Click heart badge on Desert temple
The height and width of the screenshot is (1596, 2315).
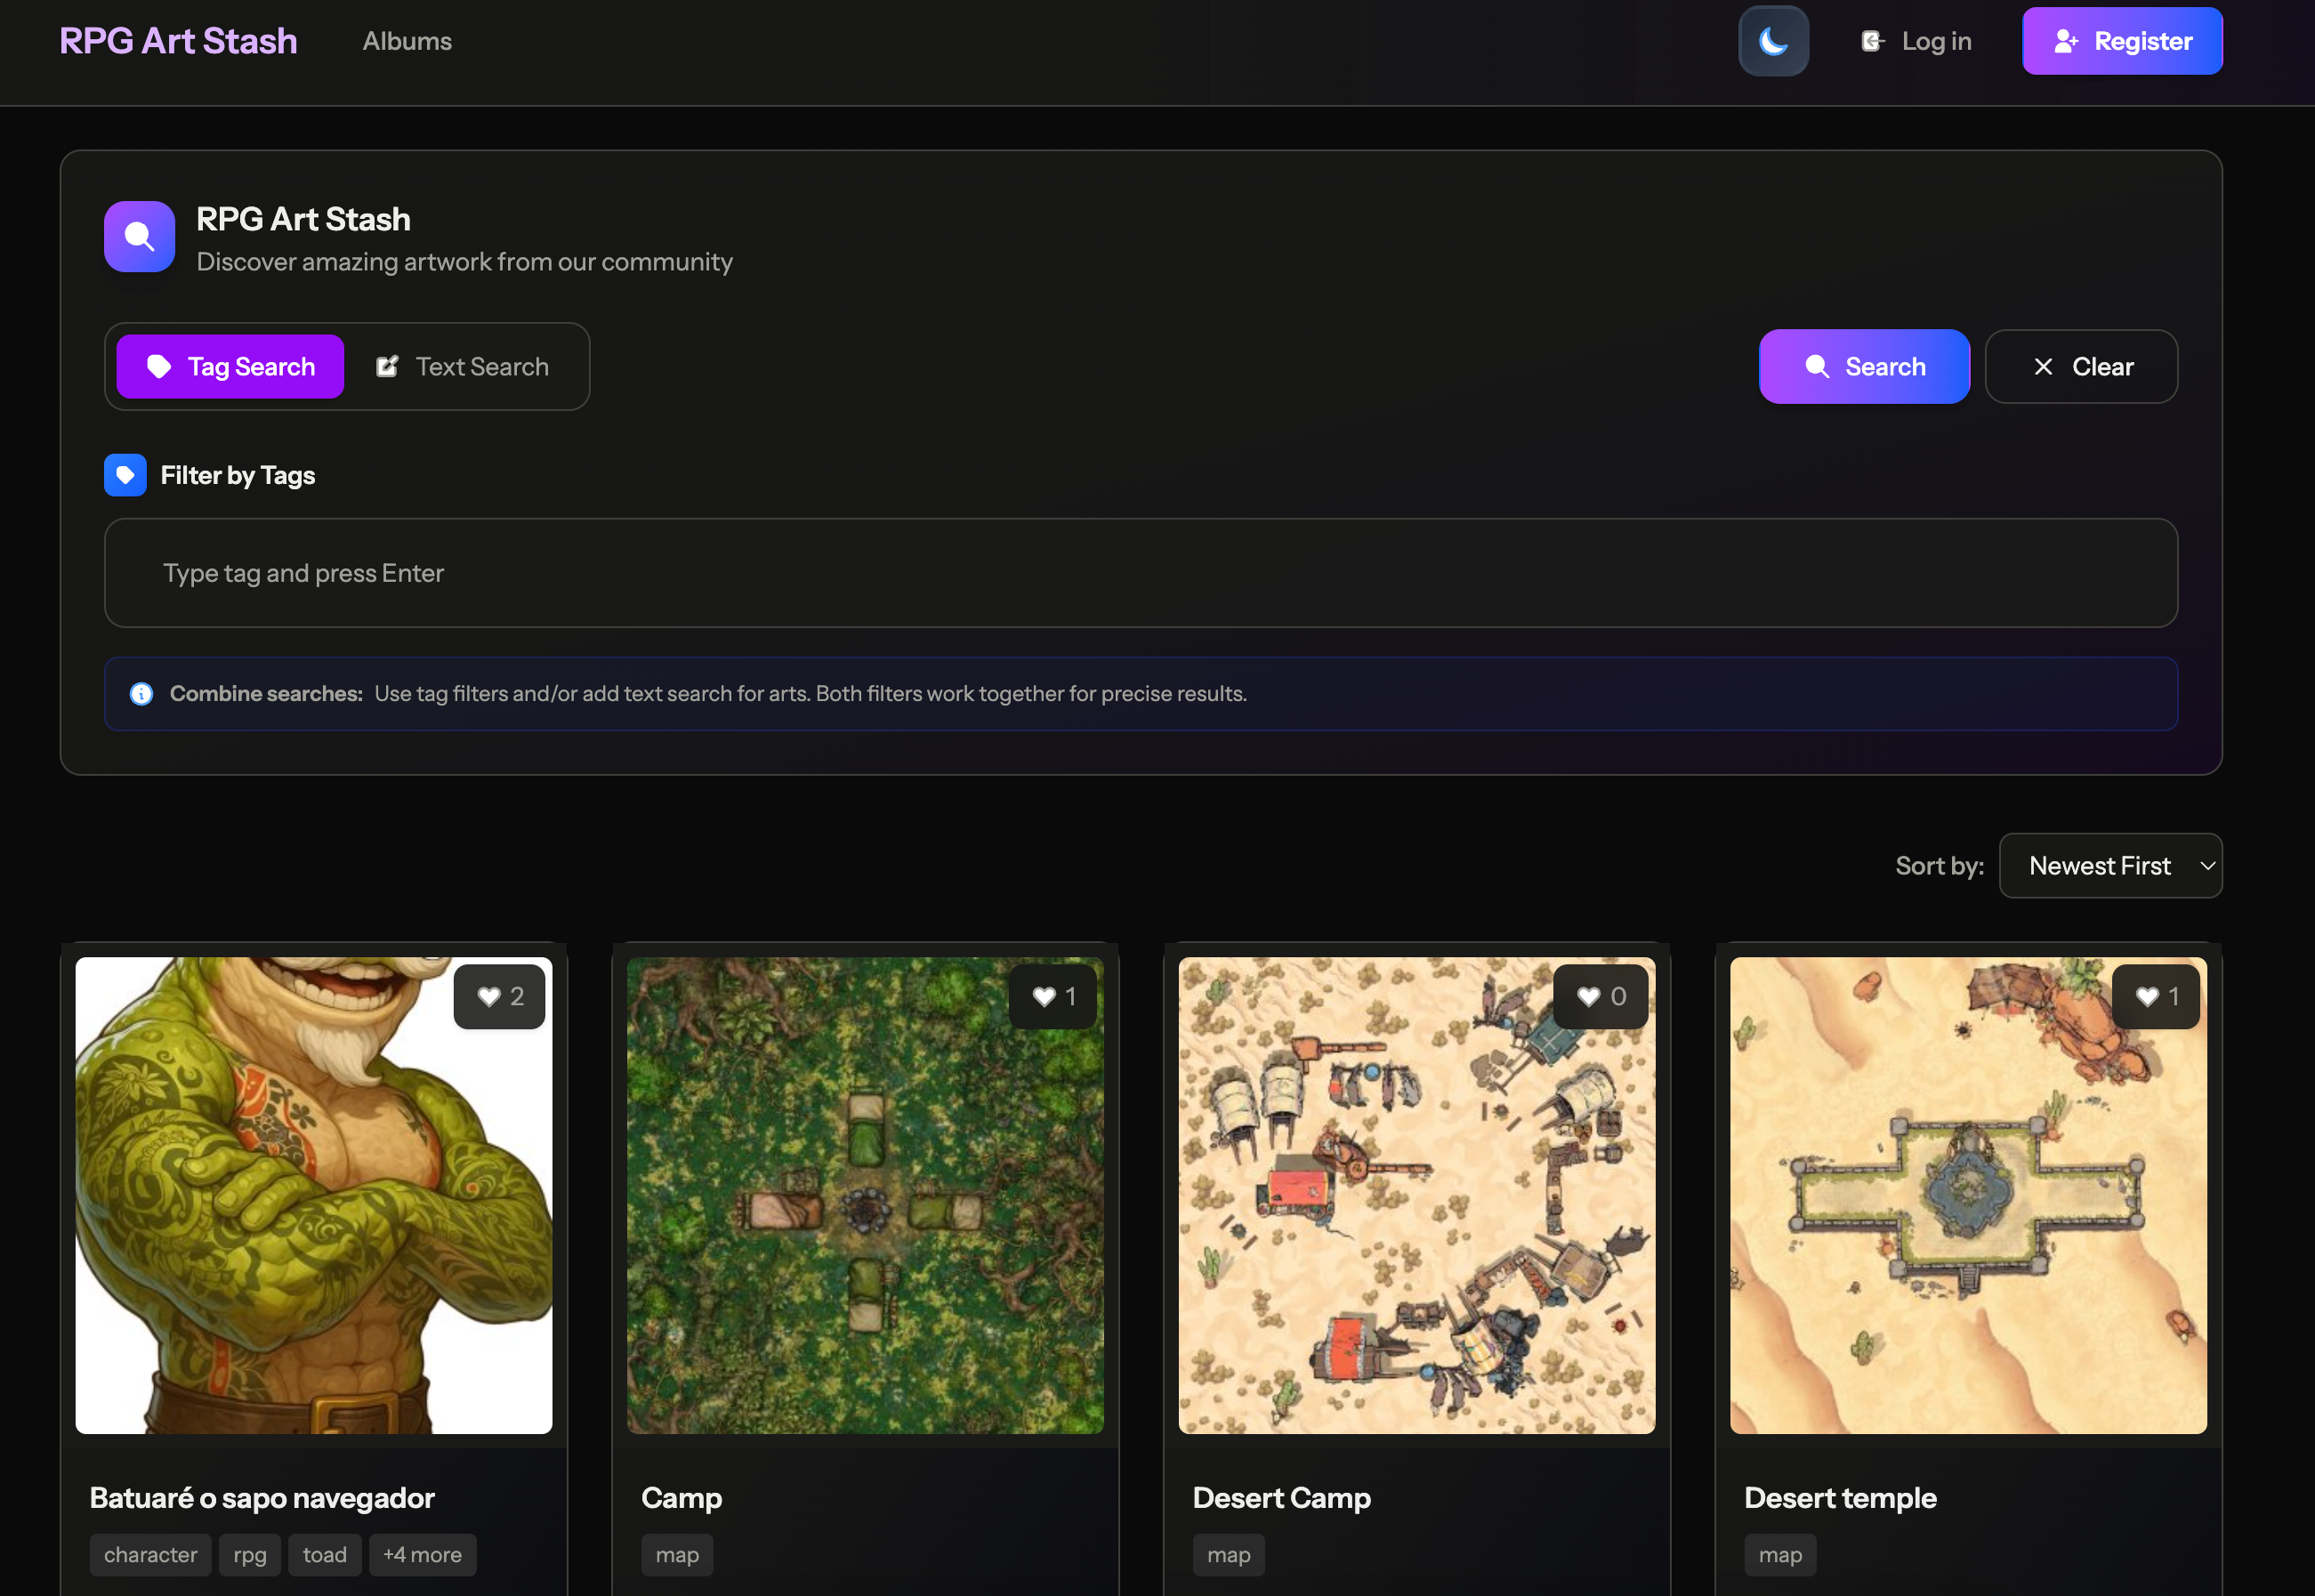(x=2156, y=996)
